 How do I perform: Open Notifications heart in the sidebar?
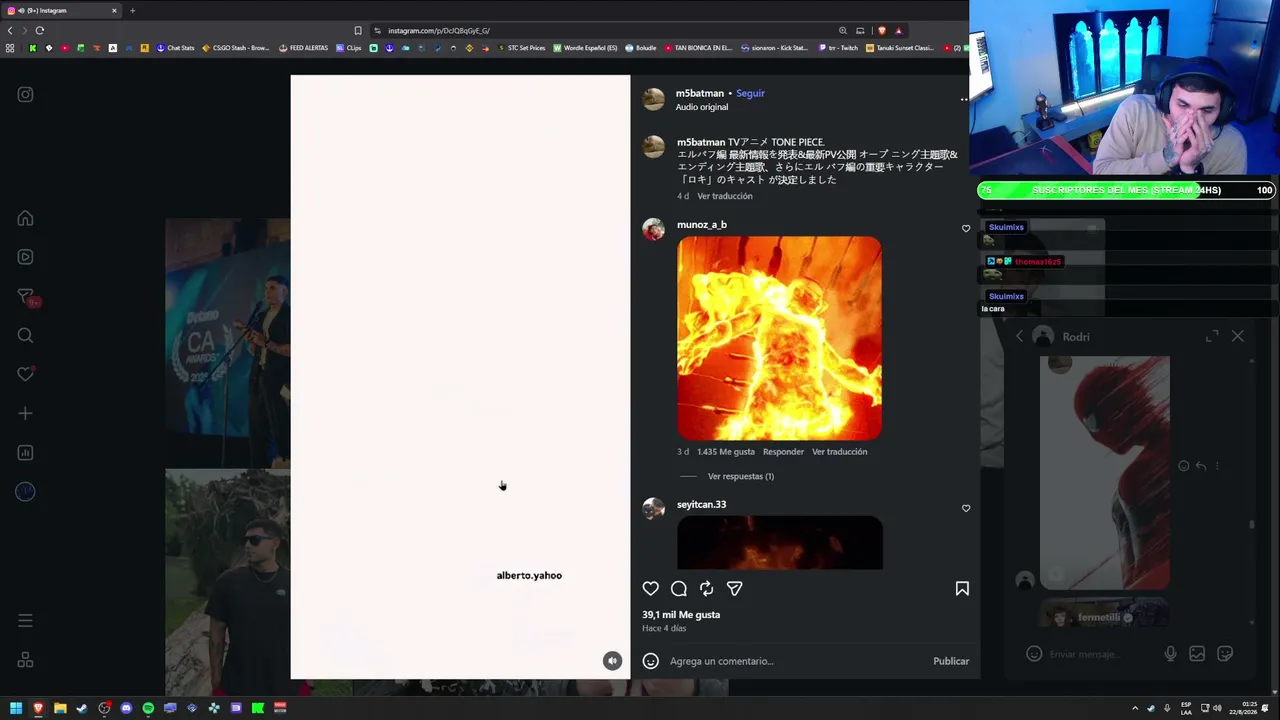point(25,374)
